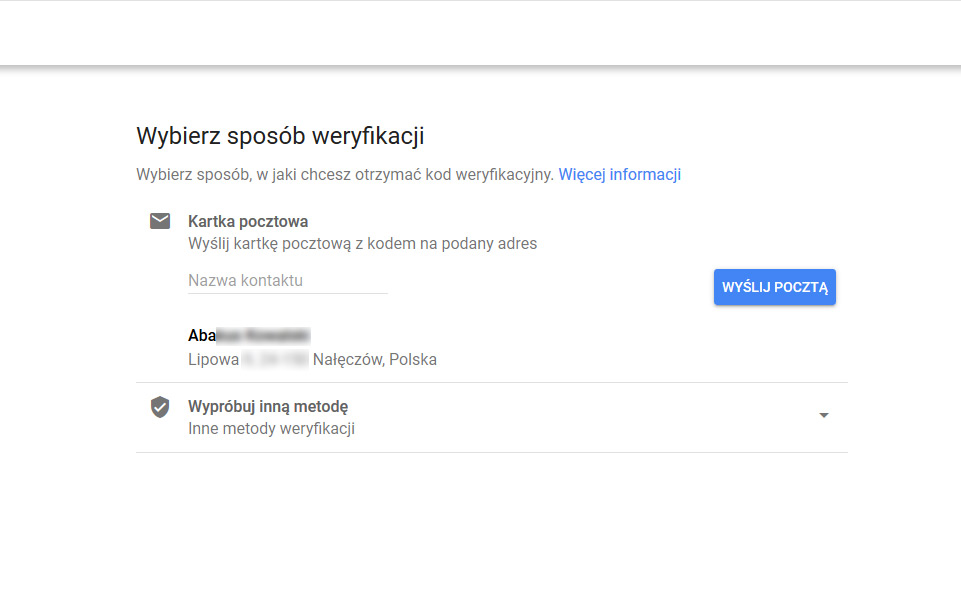Focus the Nazwa kontaktu input field
This screenshot has width=961, height=600.
(287, 281)
